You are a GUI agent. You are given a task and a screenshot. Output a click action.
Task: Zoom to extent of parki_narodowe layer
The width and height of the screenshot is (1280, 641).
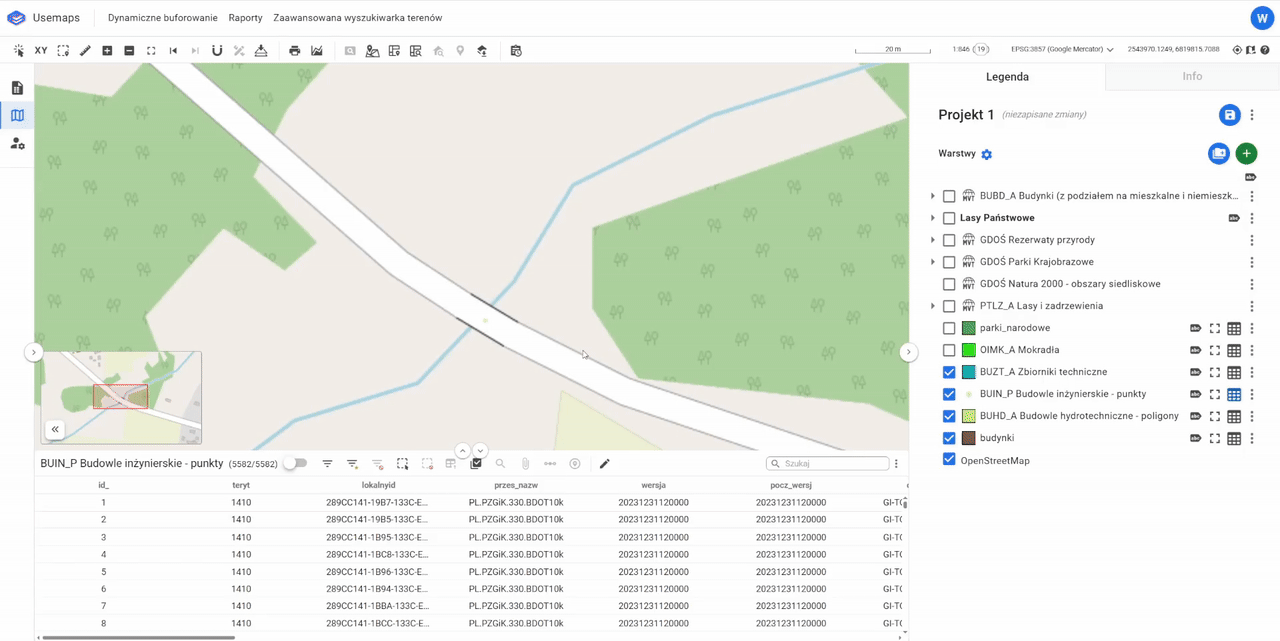(1214, 328)
